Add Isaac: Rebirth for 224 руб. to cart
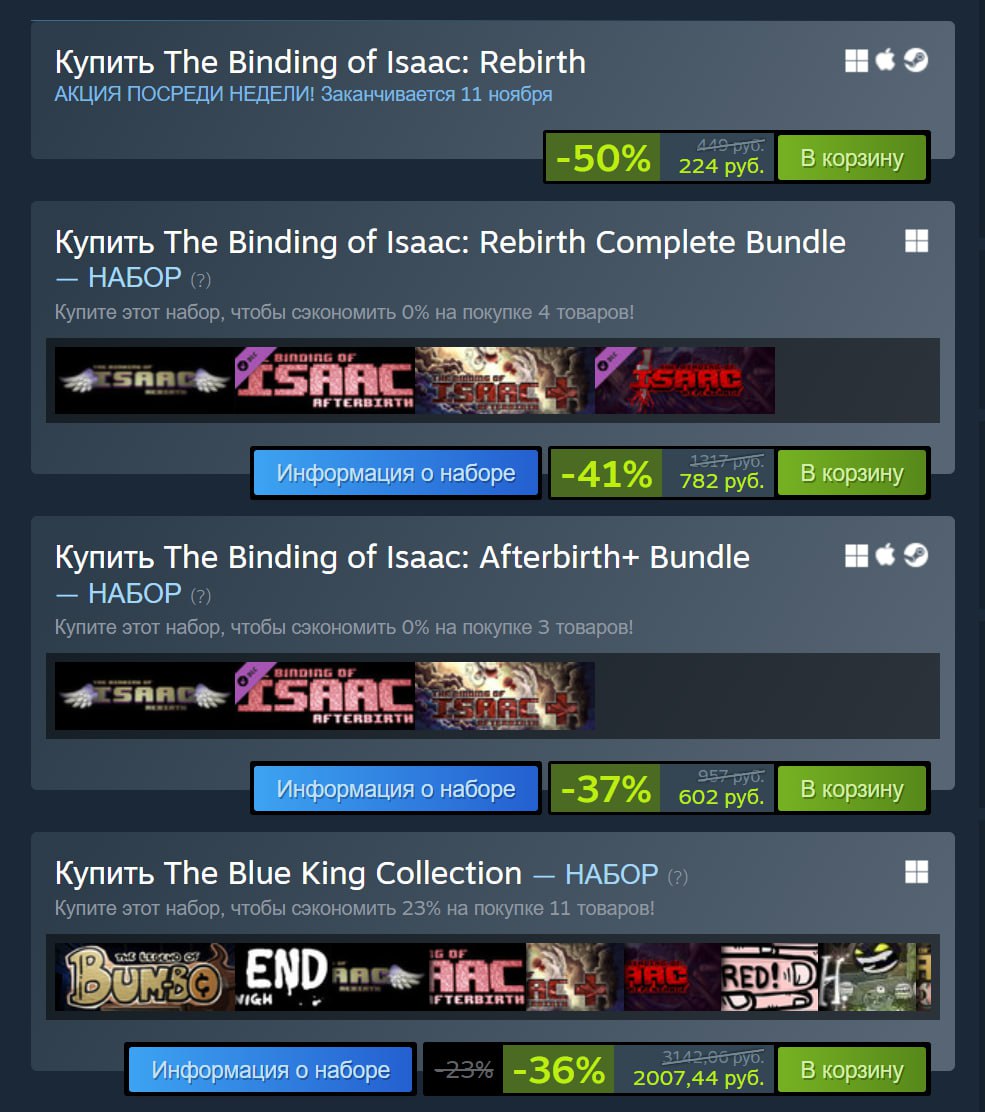The image size is (985, 1112). click(852, 157)
